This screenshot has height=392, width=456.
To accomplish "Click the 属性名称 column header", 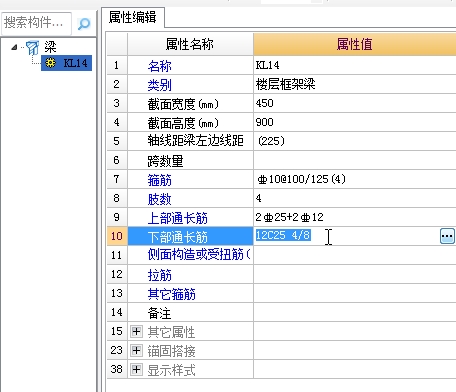I will pyautogui.click(x=190, y=44).
